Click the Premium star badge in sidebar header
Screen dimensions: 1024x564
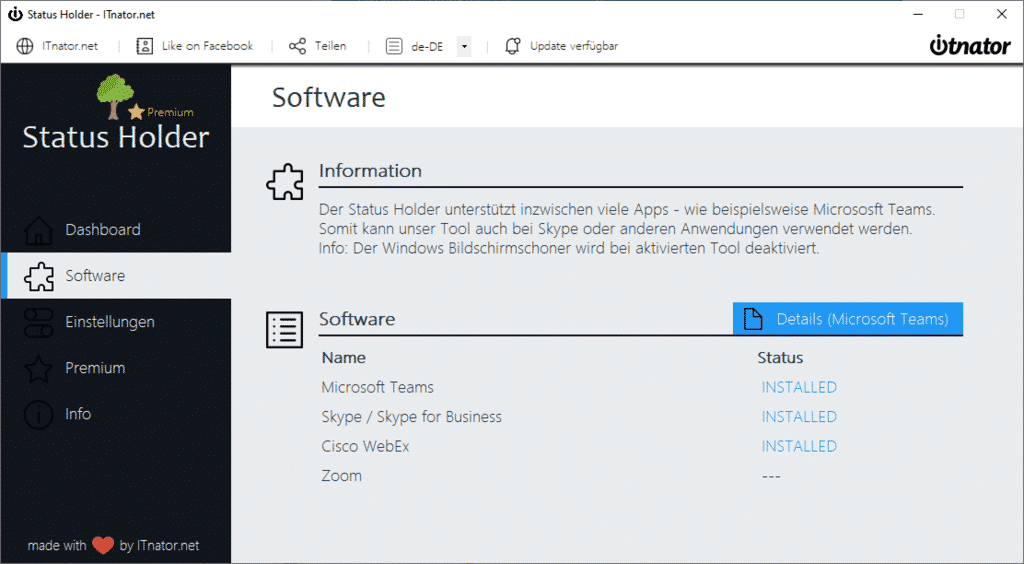pyautogui.click(x=161, y=112)
